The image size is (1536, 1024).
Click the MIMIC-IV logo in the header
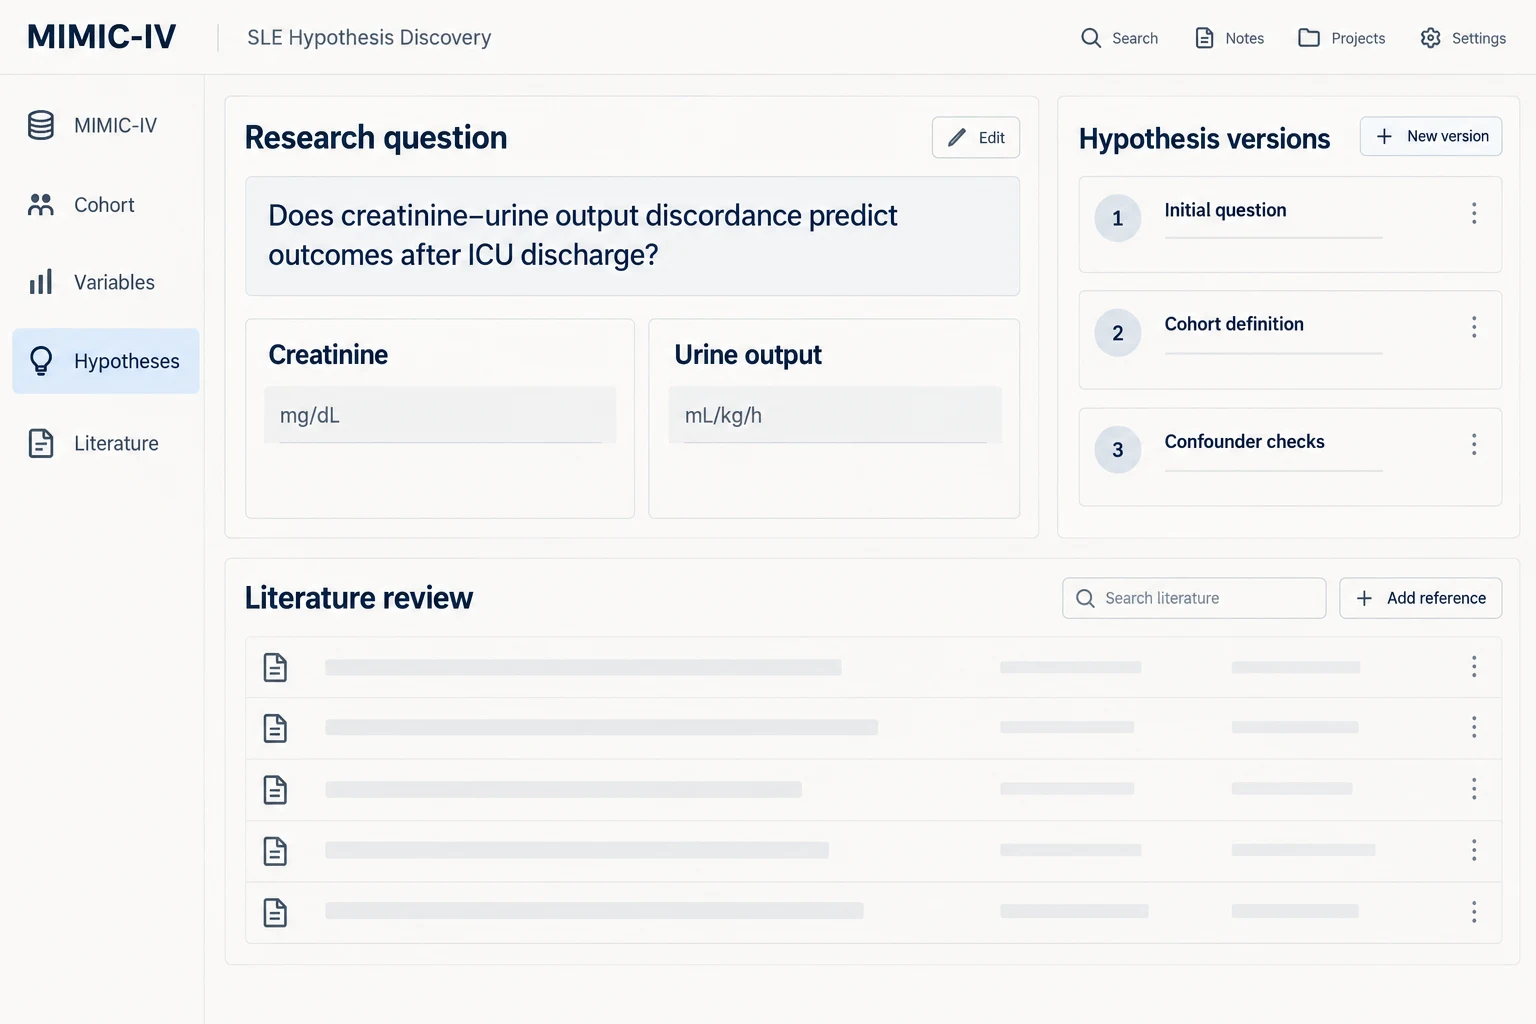(x=102, y=37)
